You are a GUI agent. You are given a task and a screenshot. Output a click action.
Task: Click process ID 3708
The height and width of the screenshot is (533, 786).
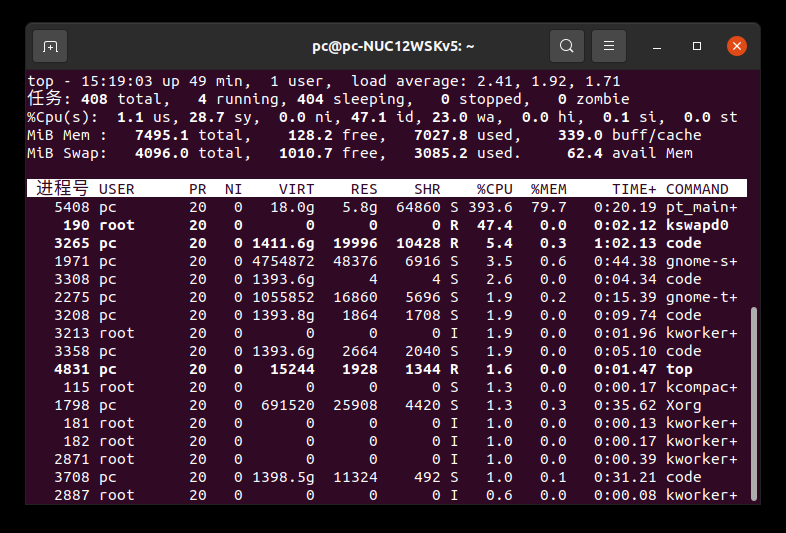[72, 477]
